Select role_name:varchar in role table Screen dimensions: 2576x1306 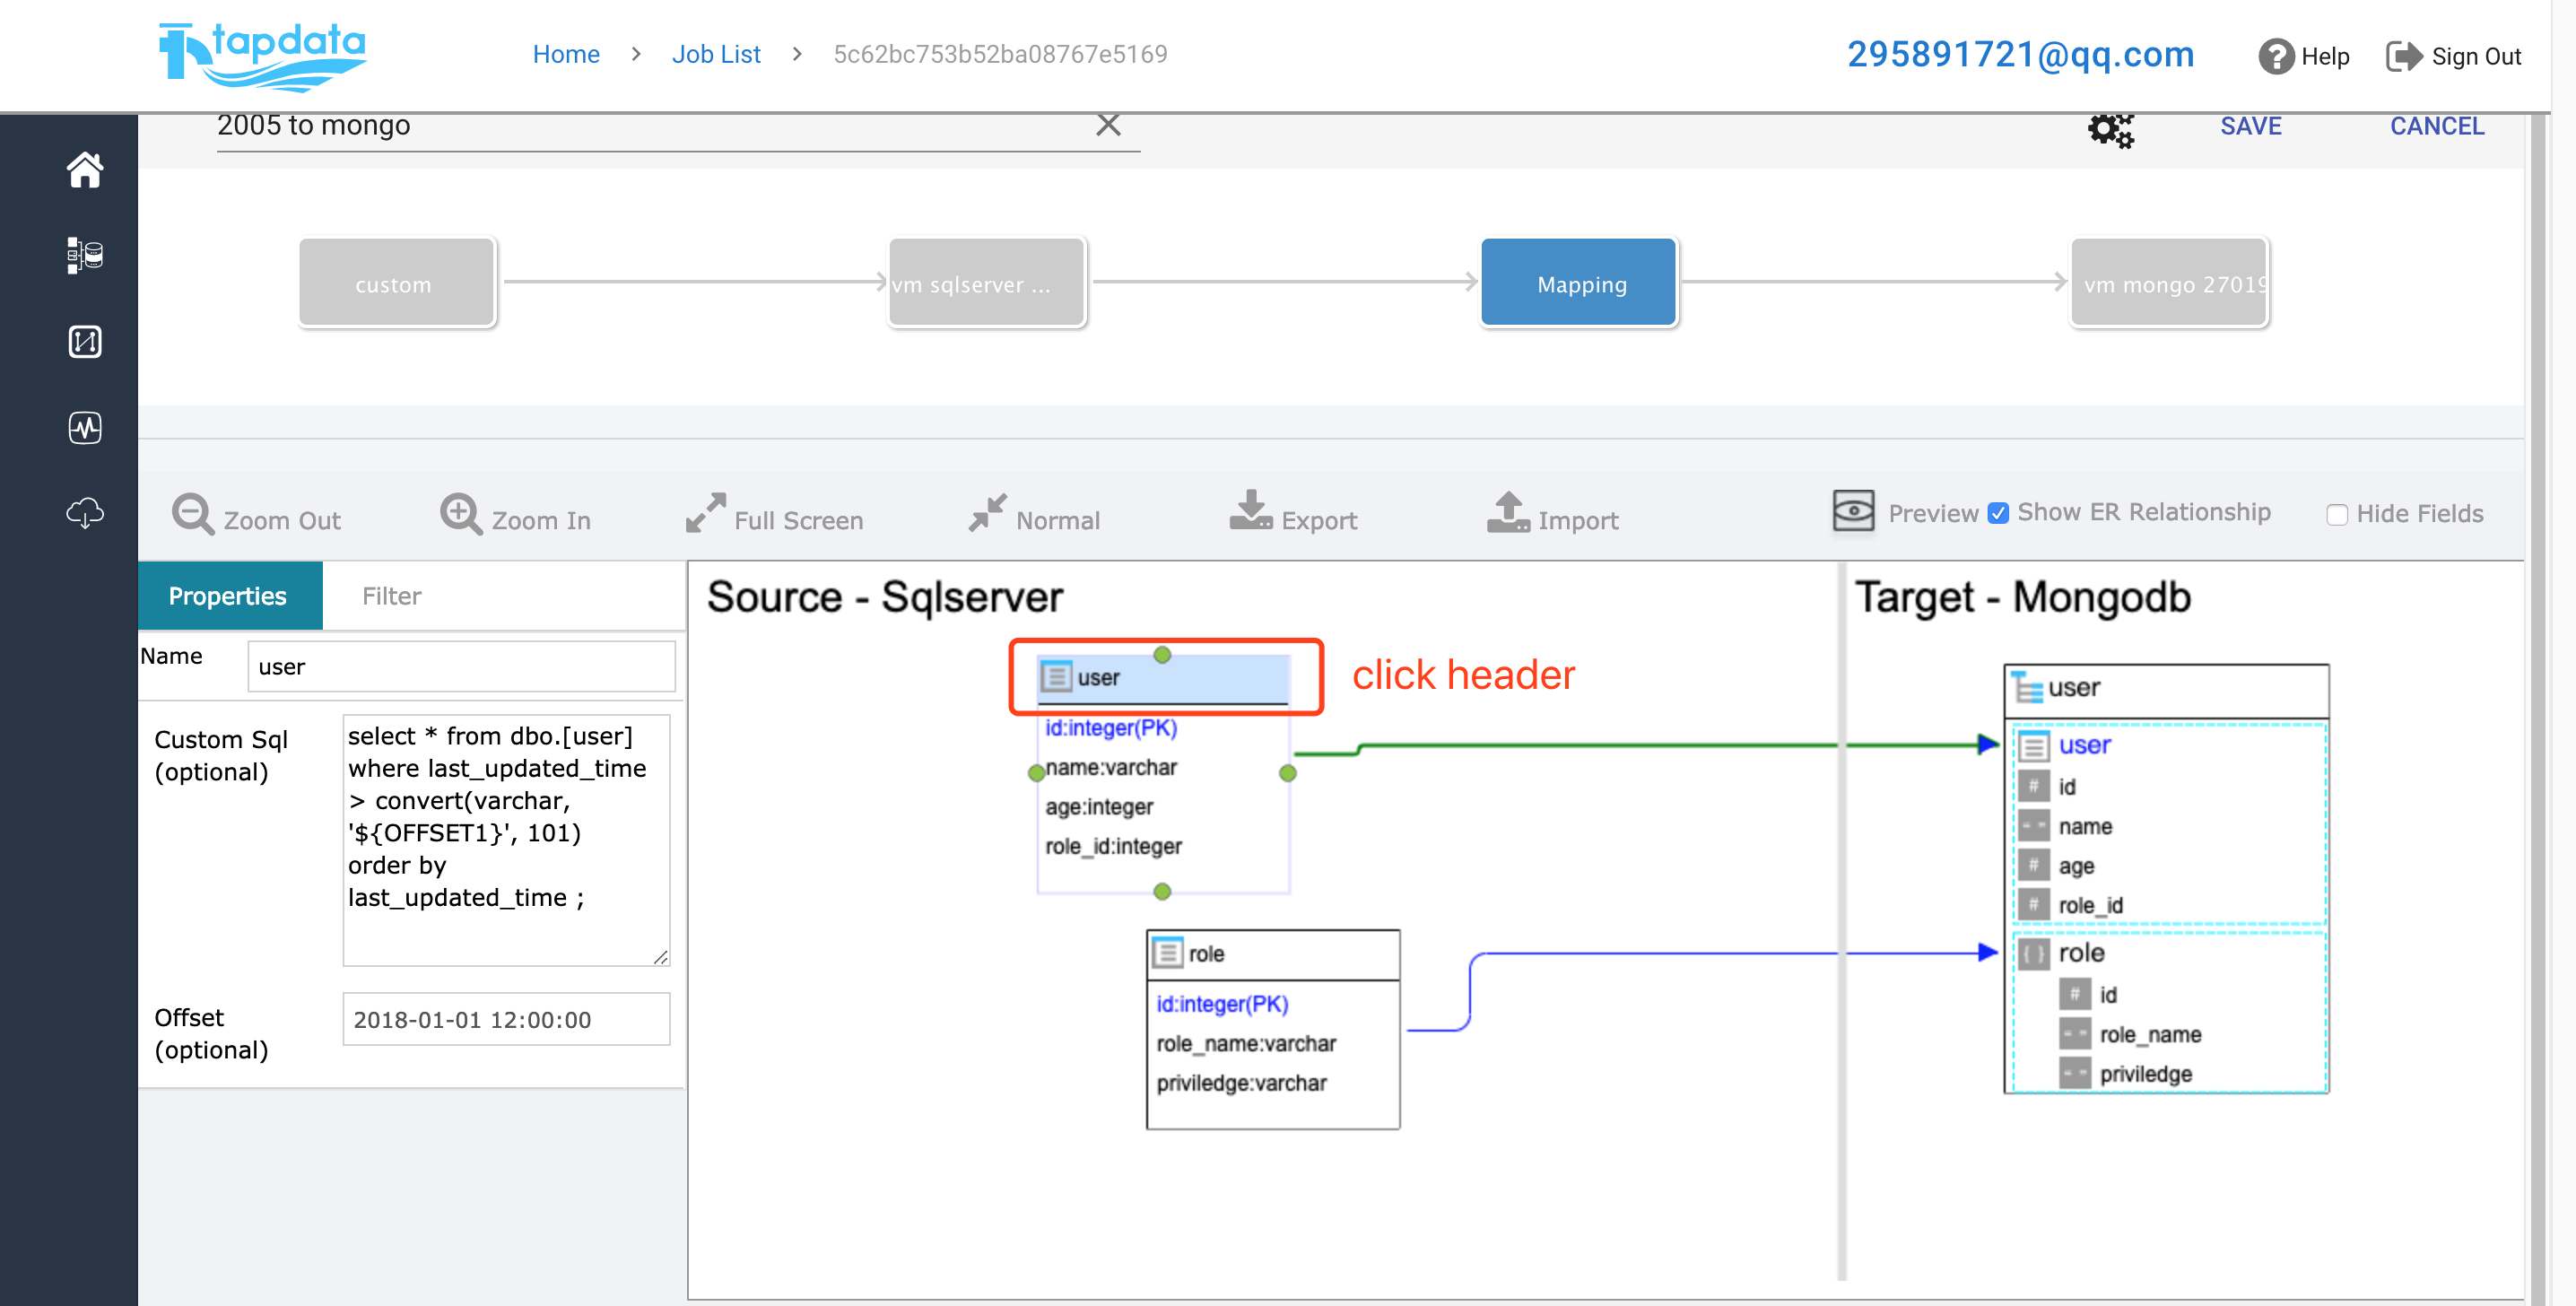[x=1245, y=1044]
